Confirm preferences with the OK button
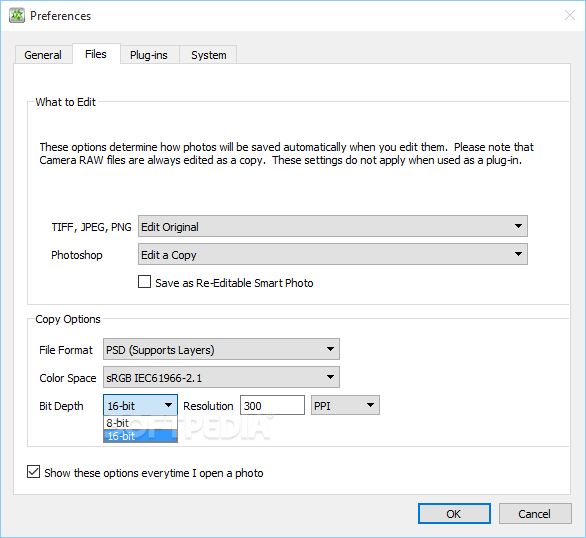Screen dimensions: 586x538 (454, 514)
